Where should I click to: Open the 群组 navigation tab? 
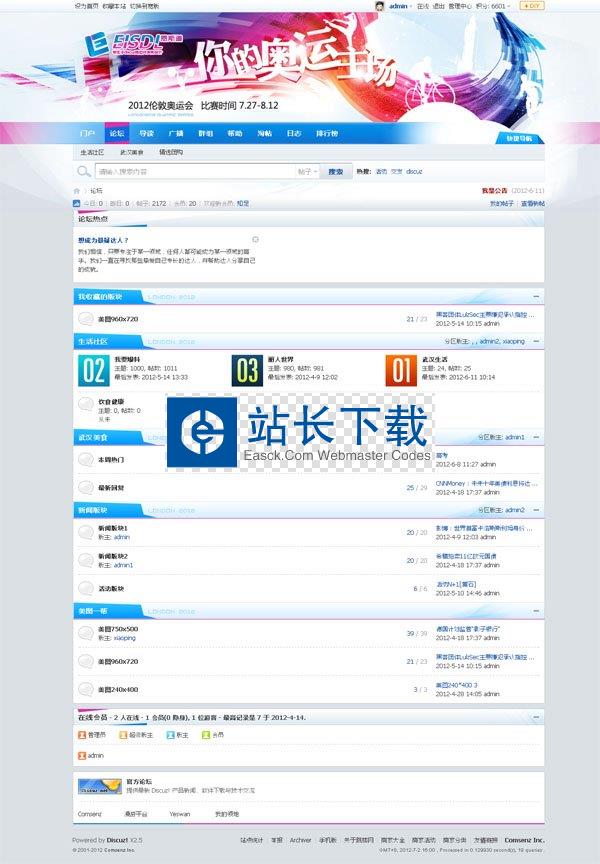206,133
